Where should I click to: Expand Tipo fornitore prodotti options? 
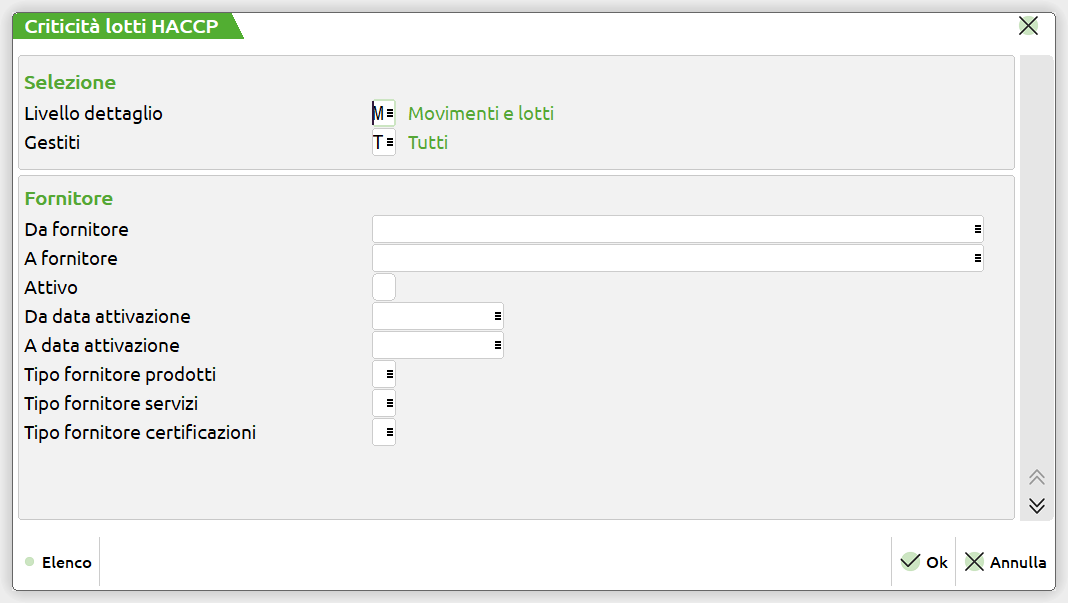tap(389, 375)
